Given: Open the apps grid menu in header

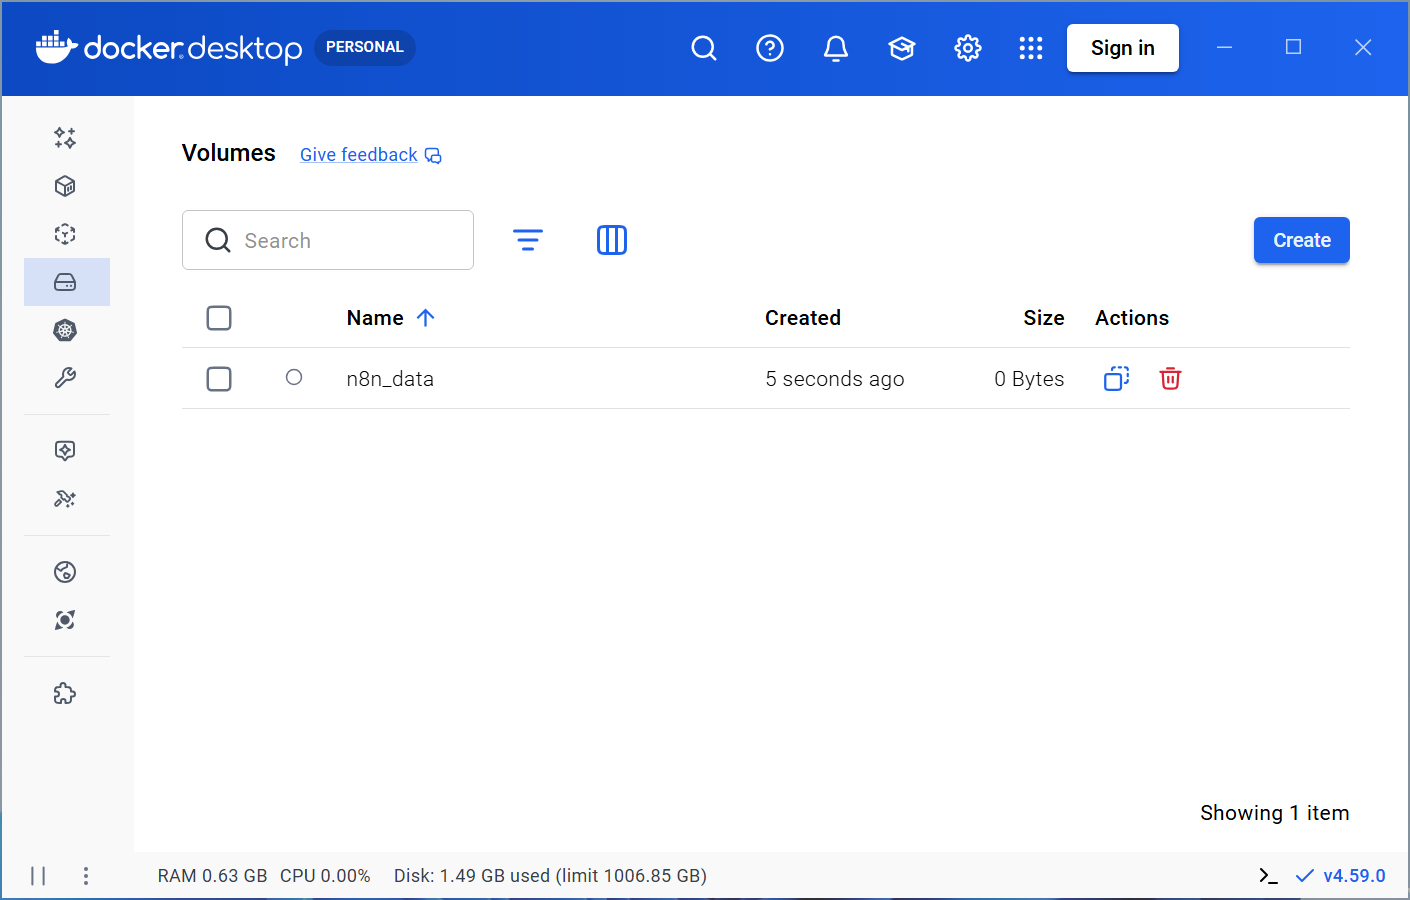Looking at the screenshot, I should click(x=1031, y=47).
